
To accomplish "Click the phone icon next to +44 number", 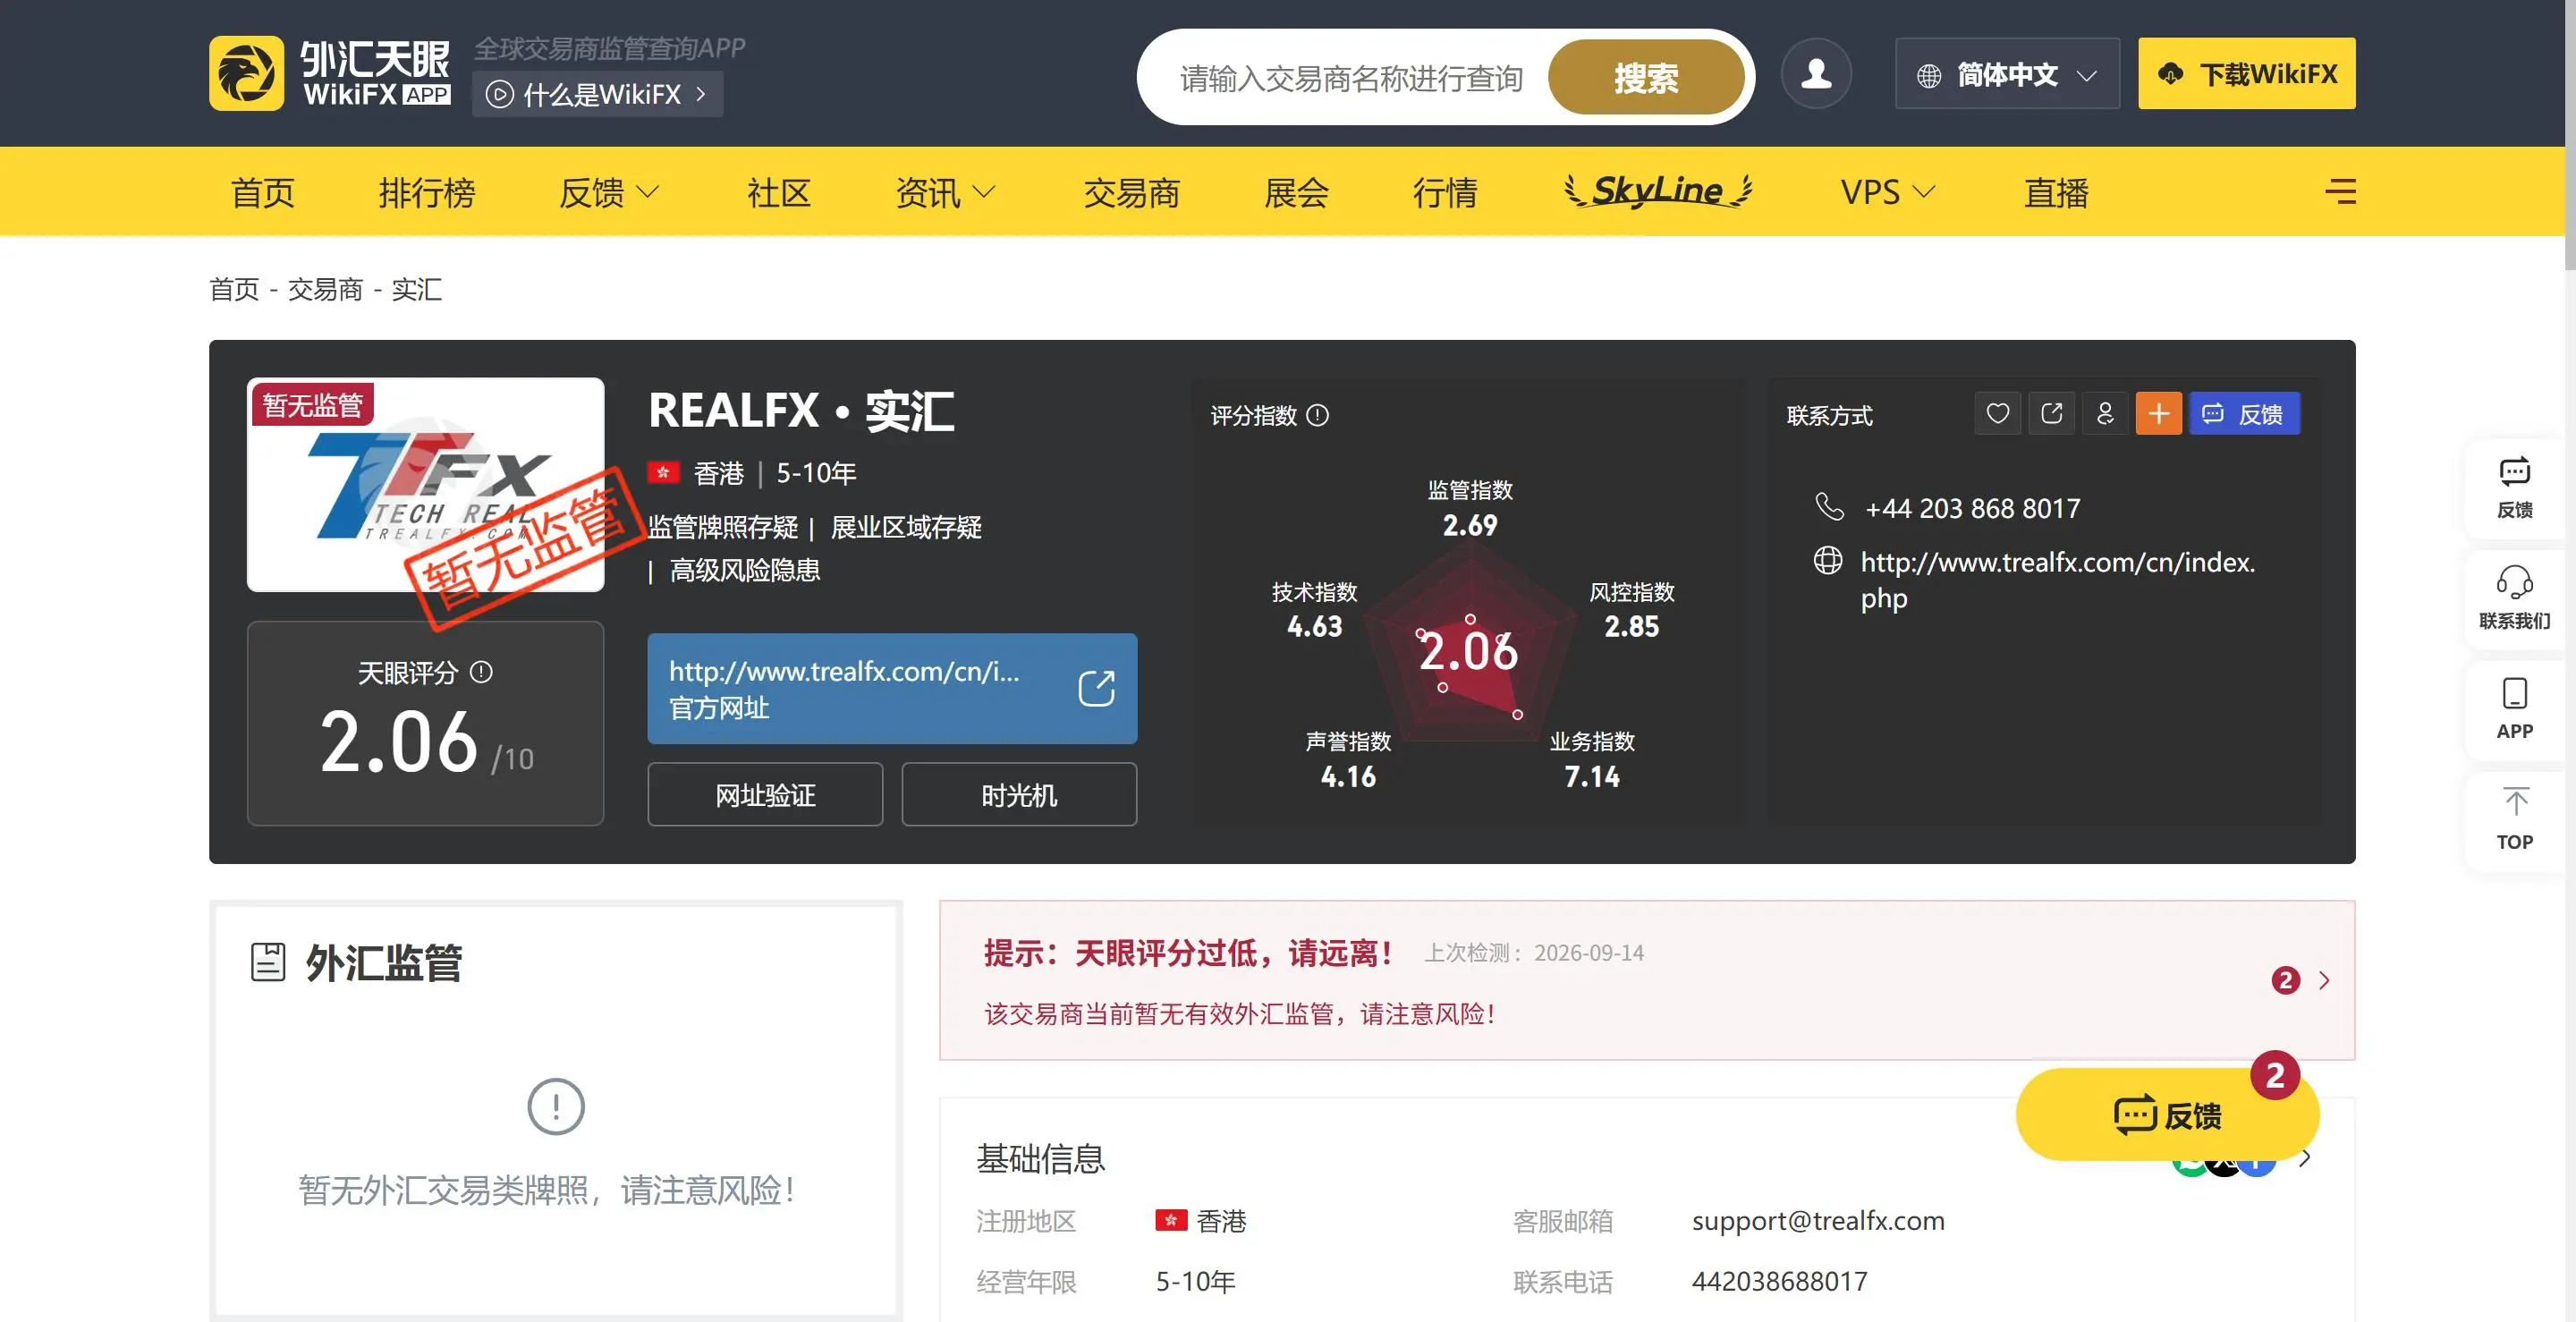I will (1829, 507).
